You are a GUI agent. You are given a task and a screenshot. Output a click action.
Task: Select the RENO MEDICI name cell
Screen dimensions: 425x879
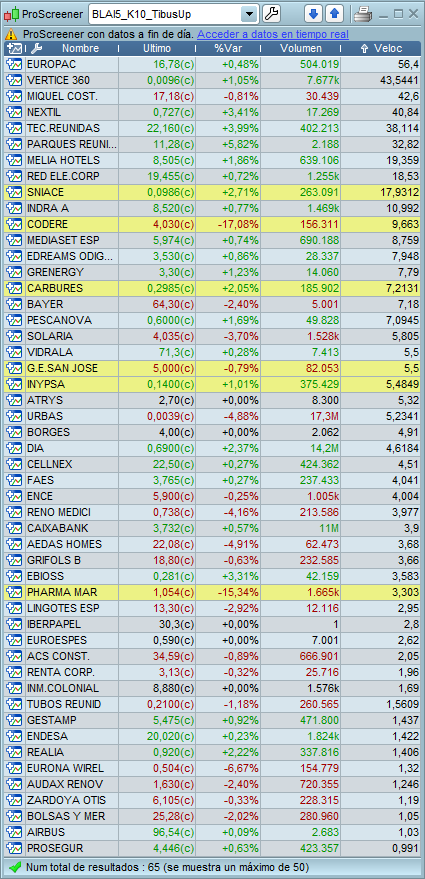tap(72, 512)
